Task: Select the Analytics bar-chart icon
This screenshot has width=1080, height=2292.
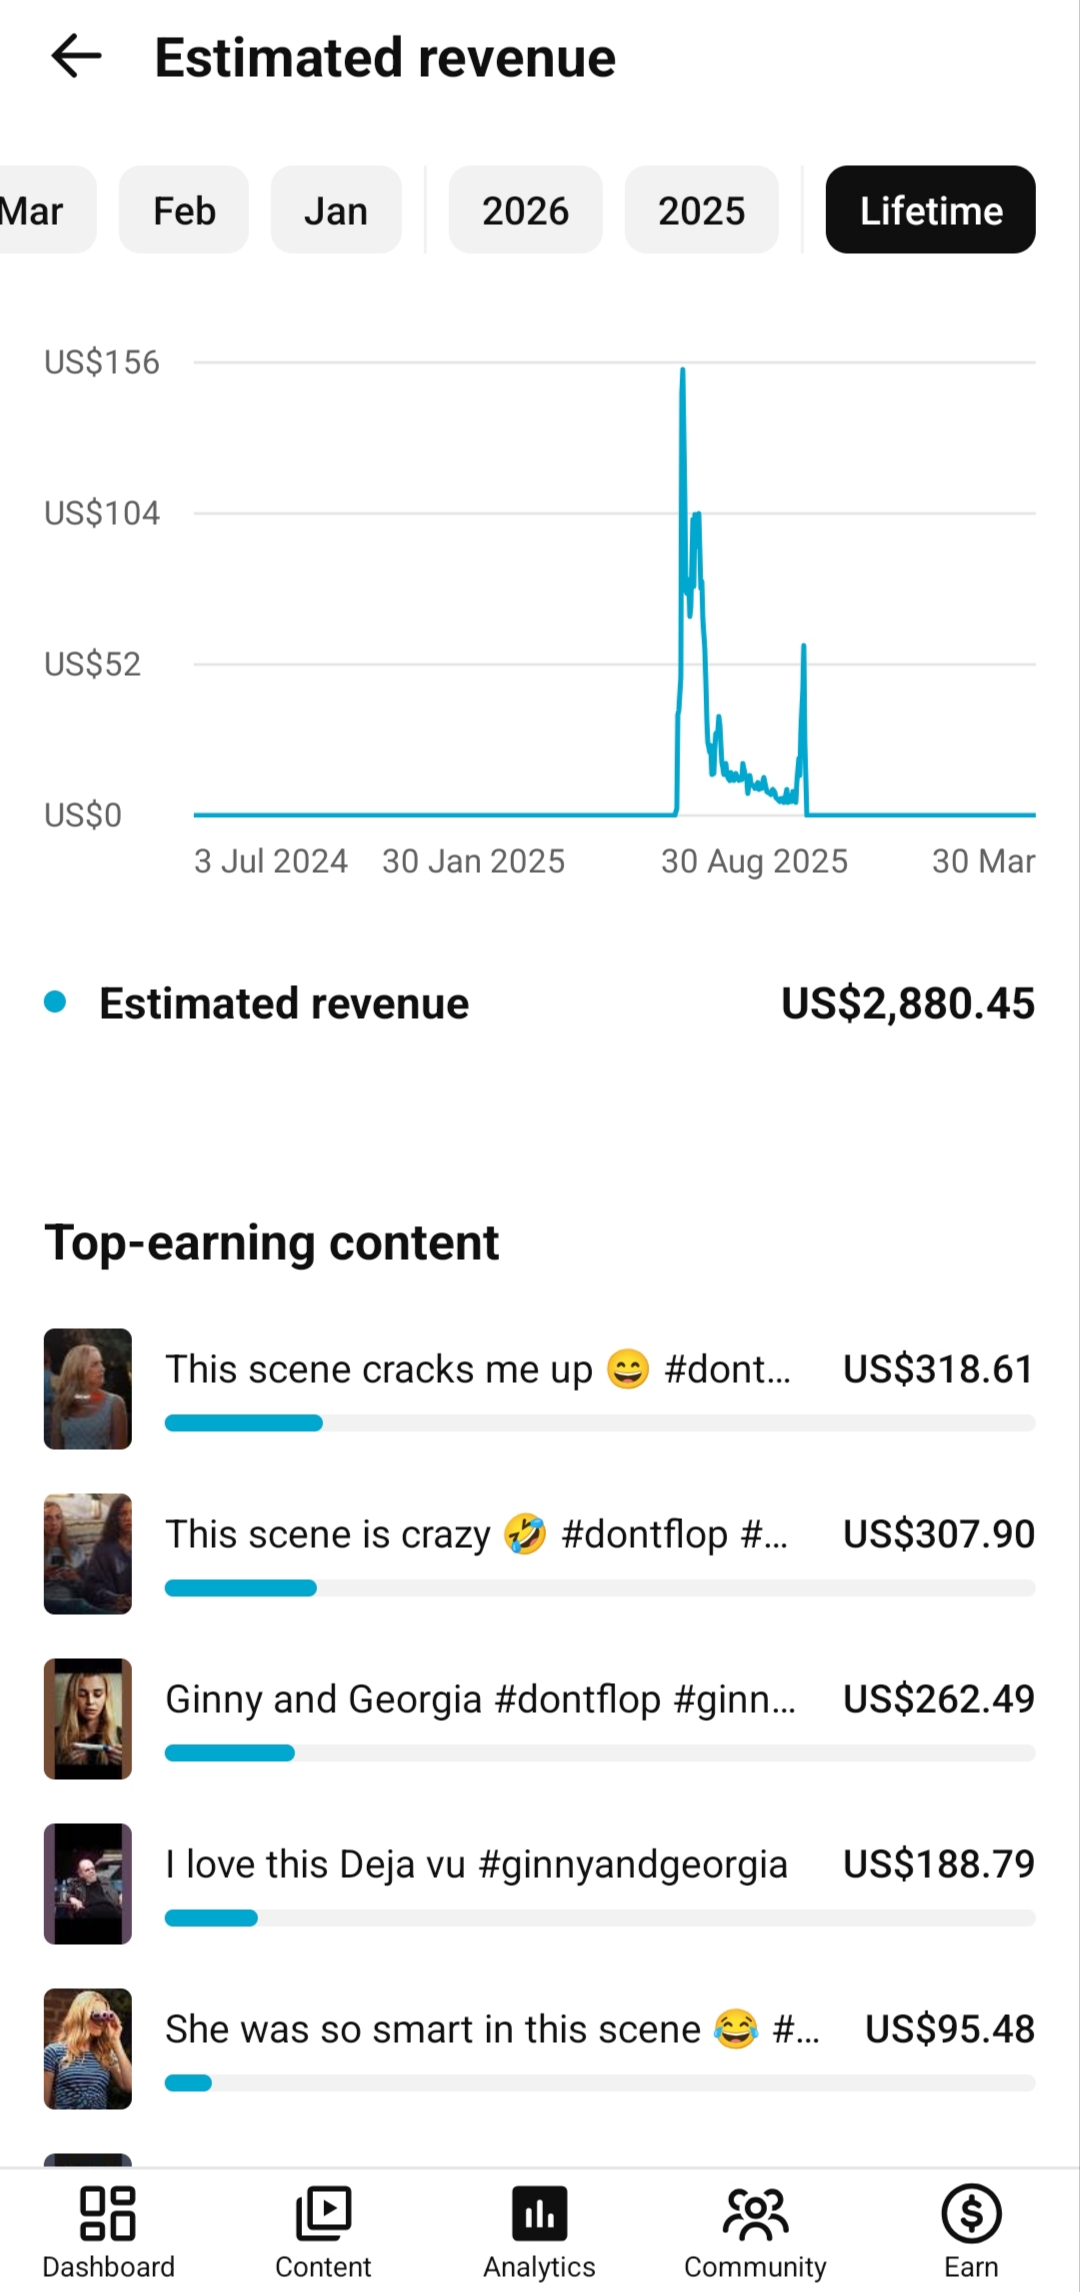Action: click(540, 2214)
